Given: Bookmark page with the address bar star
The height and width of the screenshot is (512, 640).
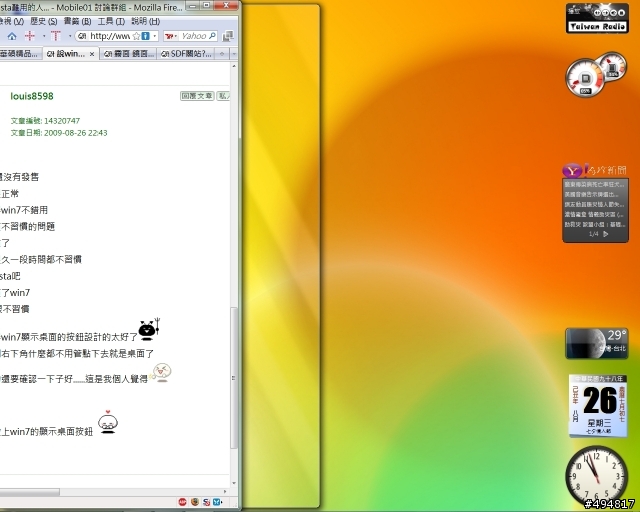Looking at the screenshot, I should [x=136, y=36].
